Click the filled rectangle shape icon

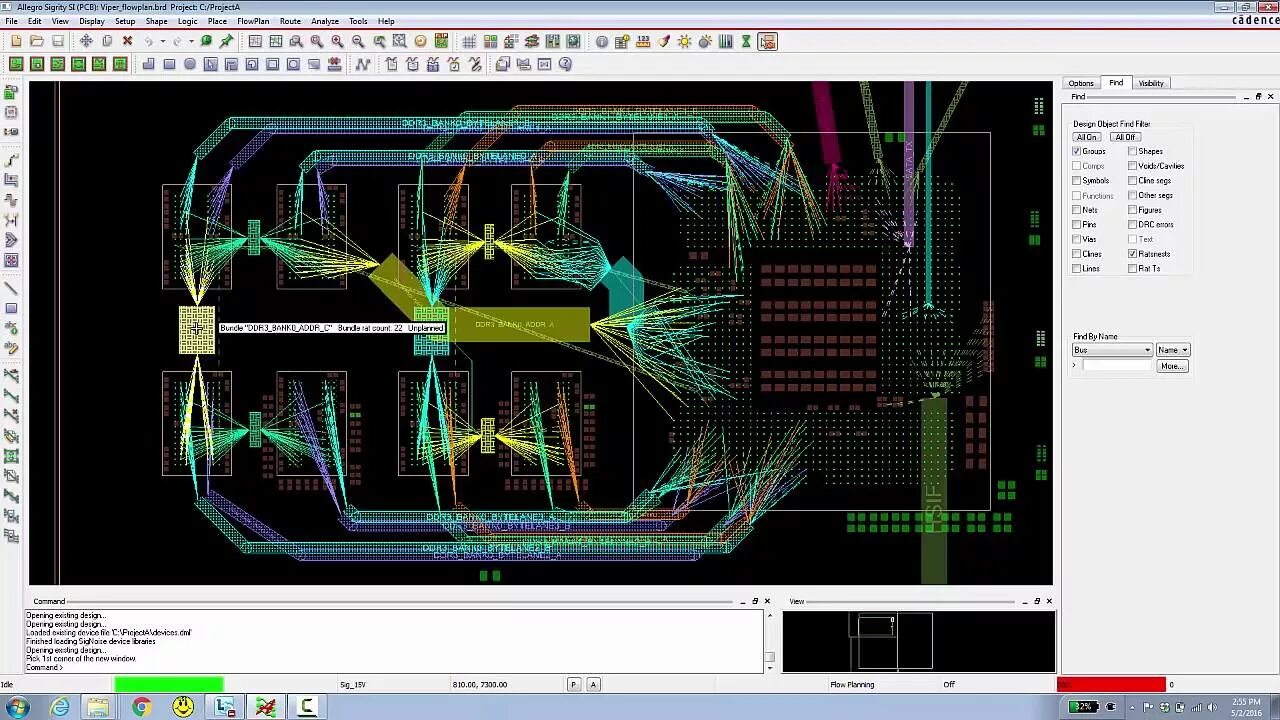tap(169, 64)
